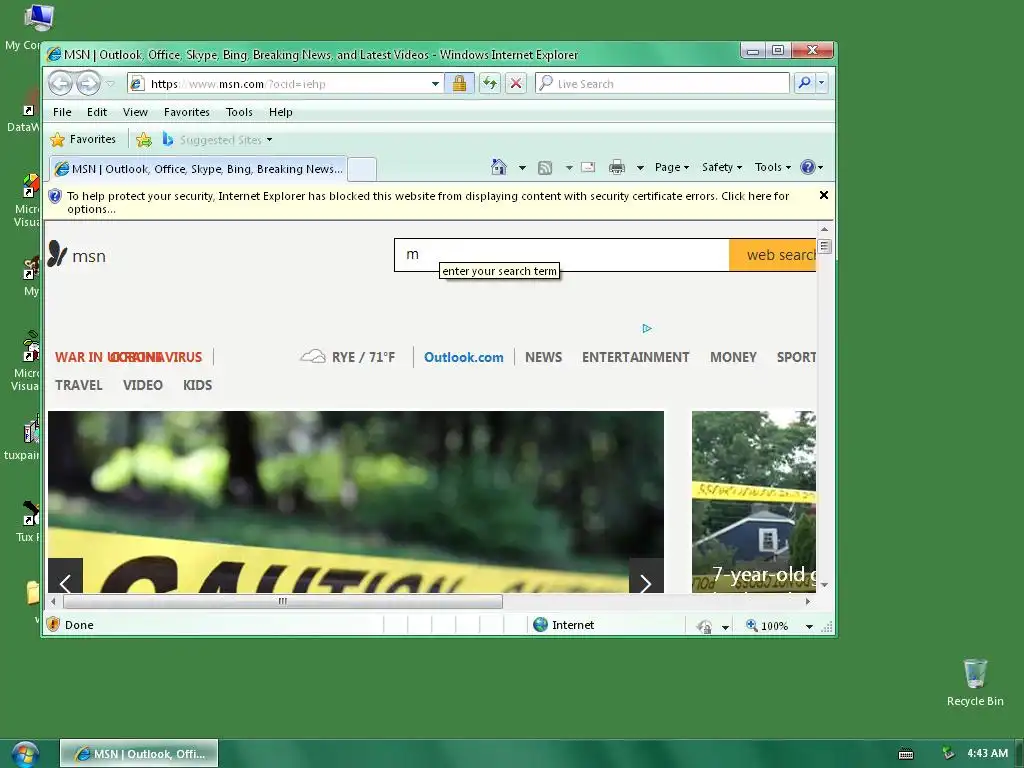Viewport: 1024px width, 768px height.
Task: Click the RSS feeds icon
Action: click(545, 168)
